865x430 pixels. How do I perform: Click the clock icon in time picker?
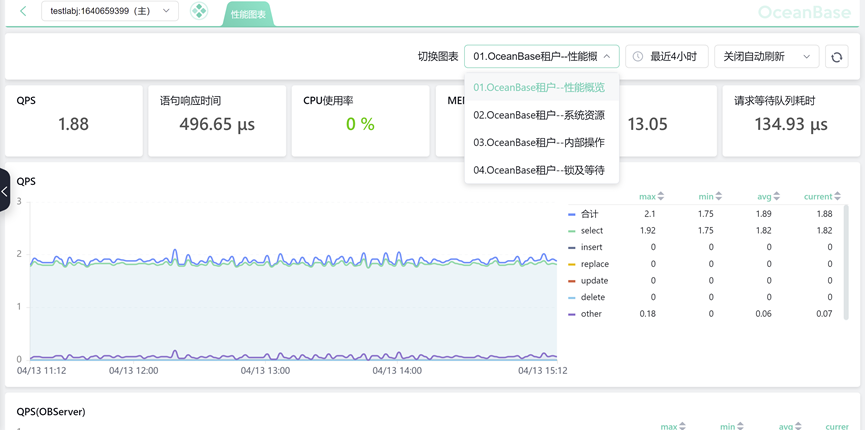click(x=638, y=56)
